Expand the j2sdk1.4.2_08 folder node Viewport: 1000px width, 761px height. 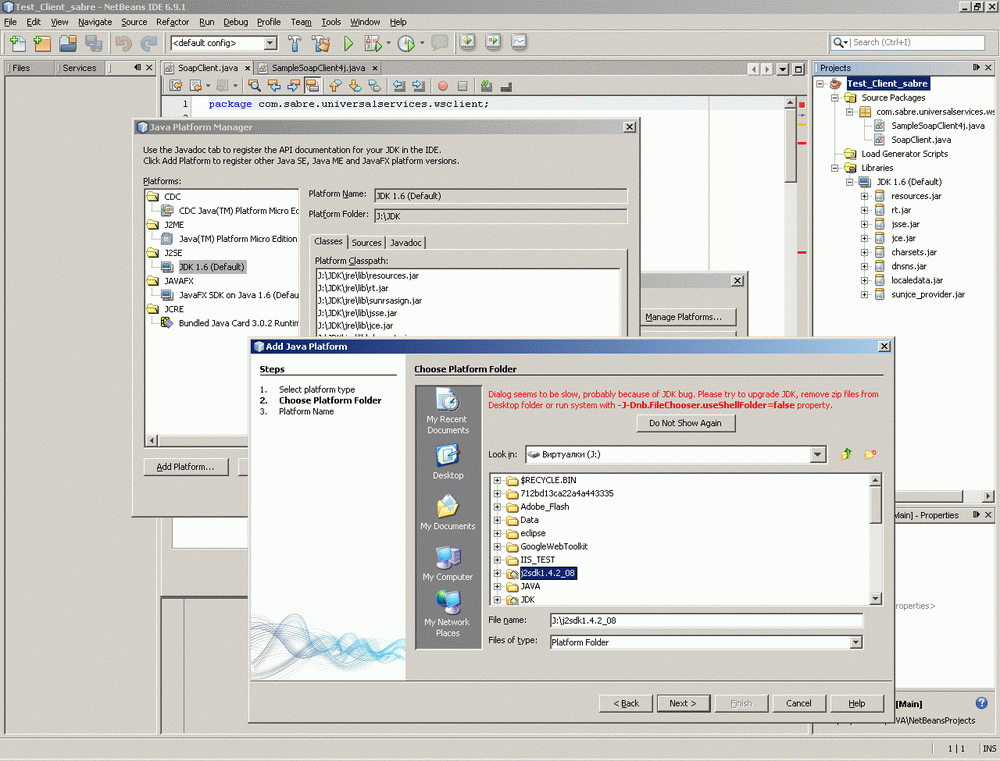[497, 573]
